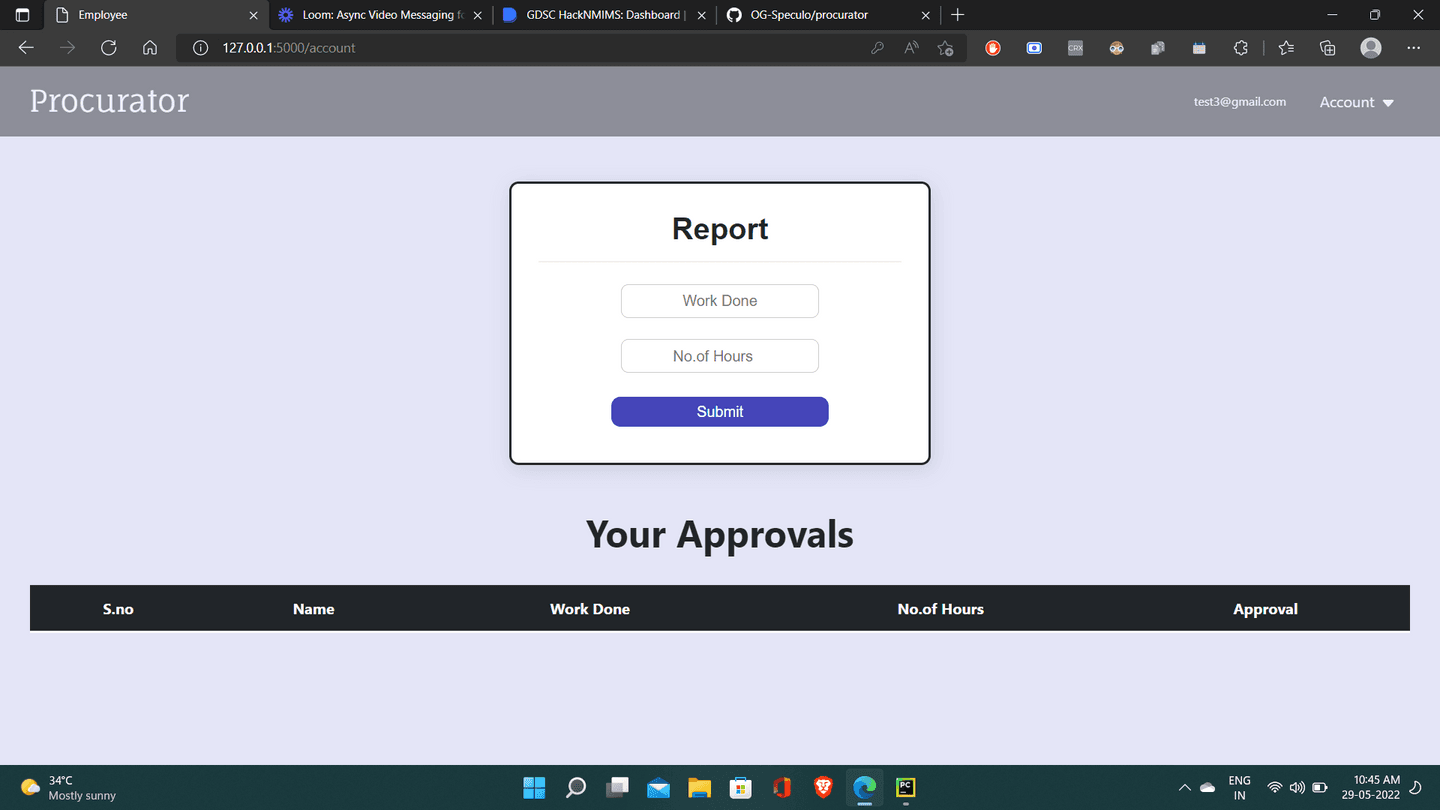Viewport: 1440px width, 810px height.
Task: Expand the Account dropdown
Action: [1356, 102]
